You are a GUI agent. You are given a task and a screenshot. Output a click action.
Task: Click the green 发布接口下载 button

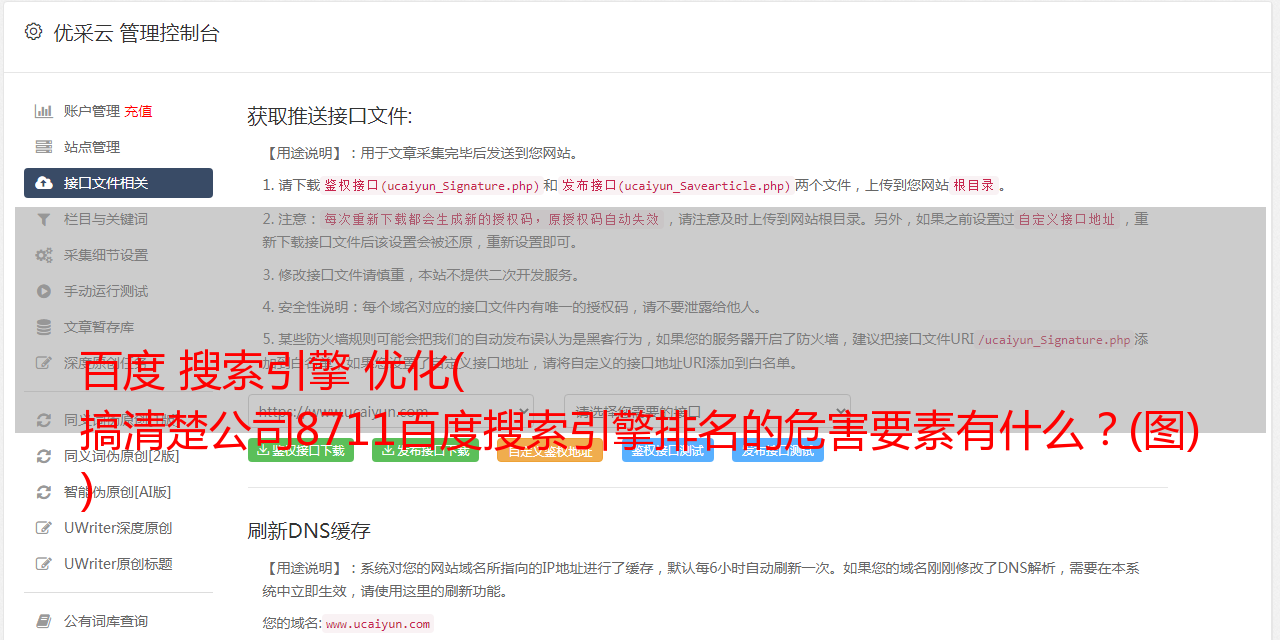pyautogui.click(x=425, y=450)
